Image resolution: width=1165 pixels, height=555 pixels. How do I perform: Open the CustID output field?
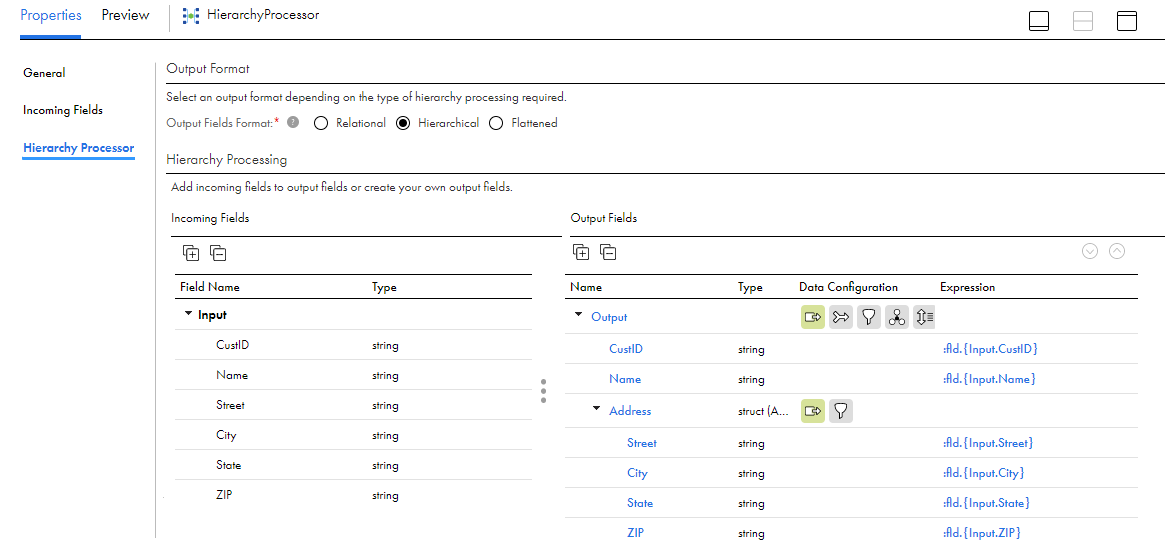click(x=626, y=348)
